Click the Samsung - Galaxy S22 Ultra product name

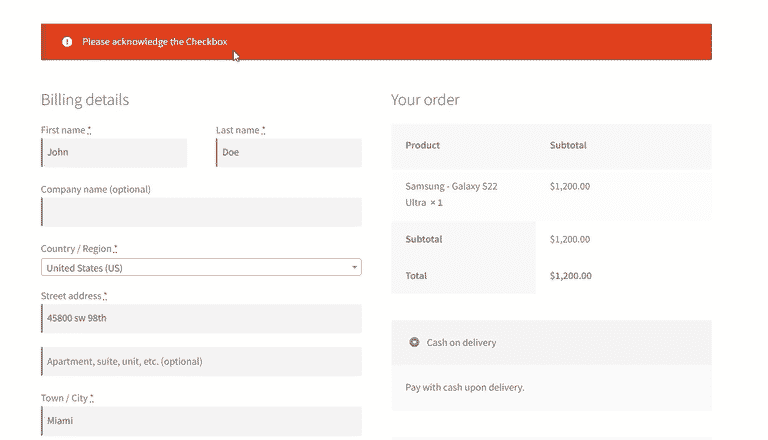tap(451, 194)
